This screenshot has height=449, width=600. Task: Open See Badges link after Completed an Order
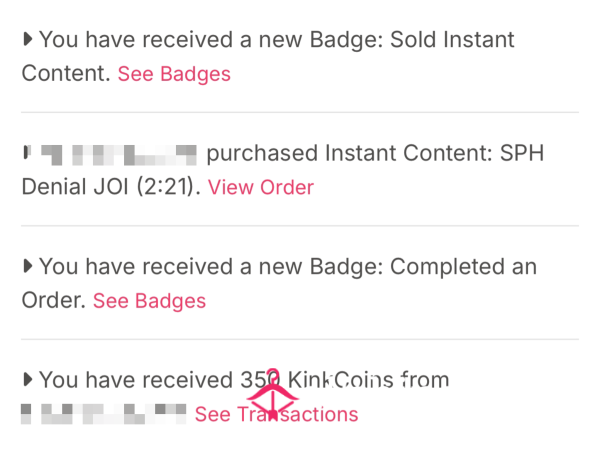tap(149, 300)
